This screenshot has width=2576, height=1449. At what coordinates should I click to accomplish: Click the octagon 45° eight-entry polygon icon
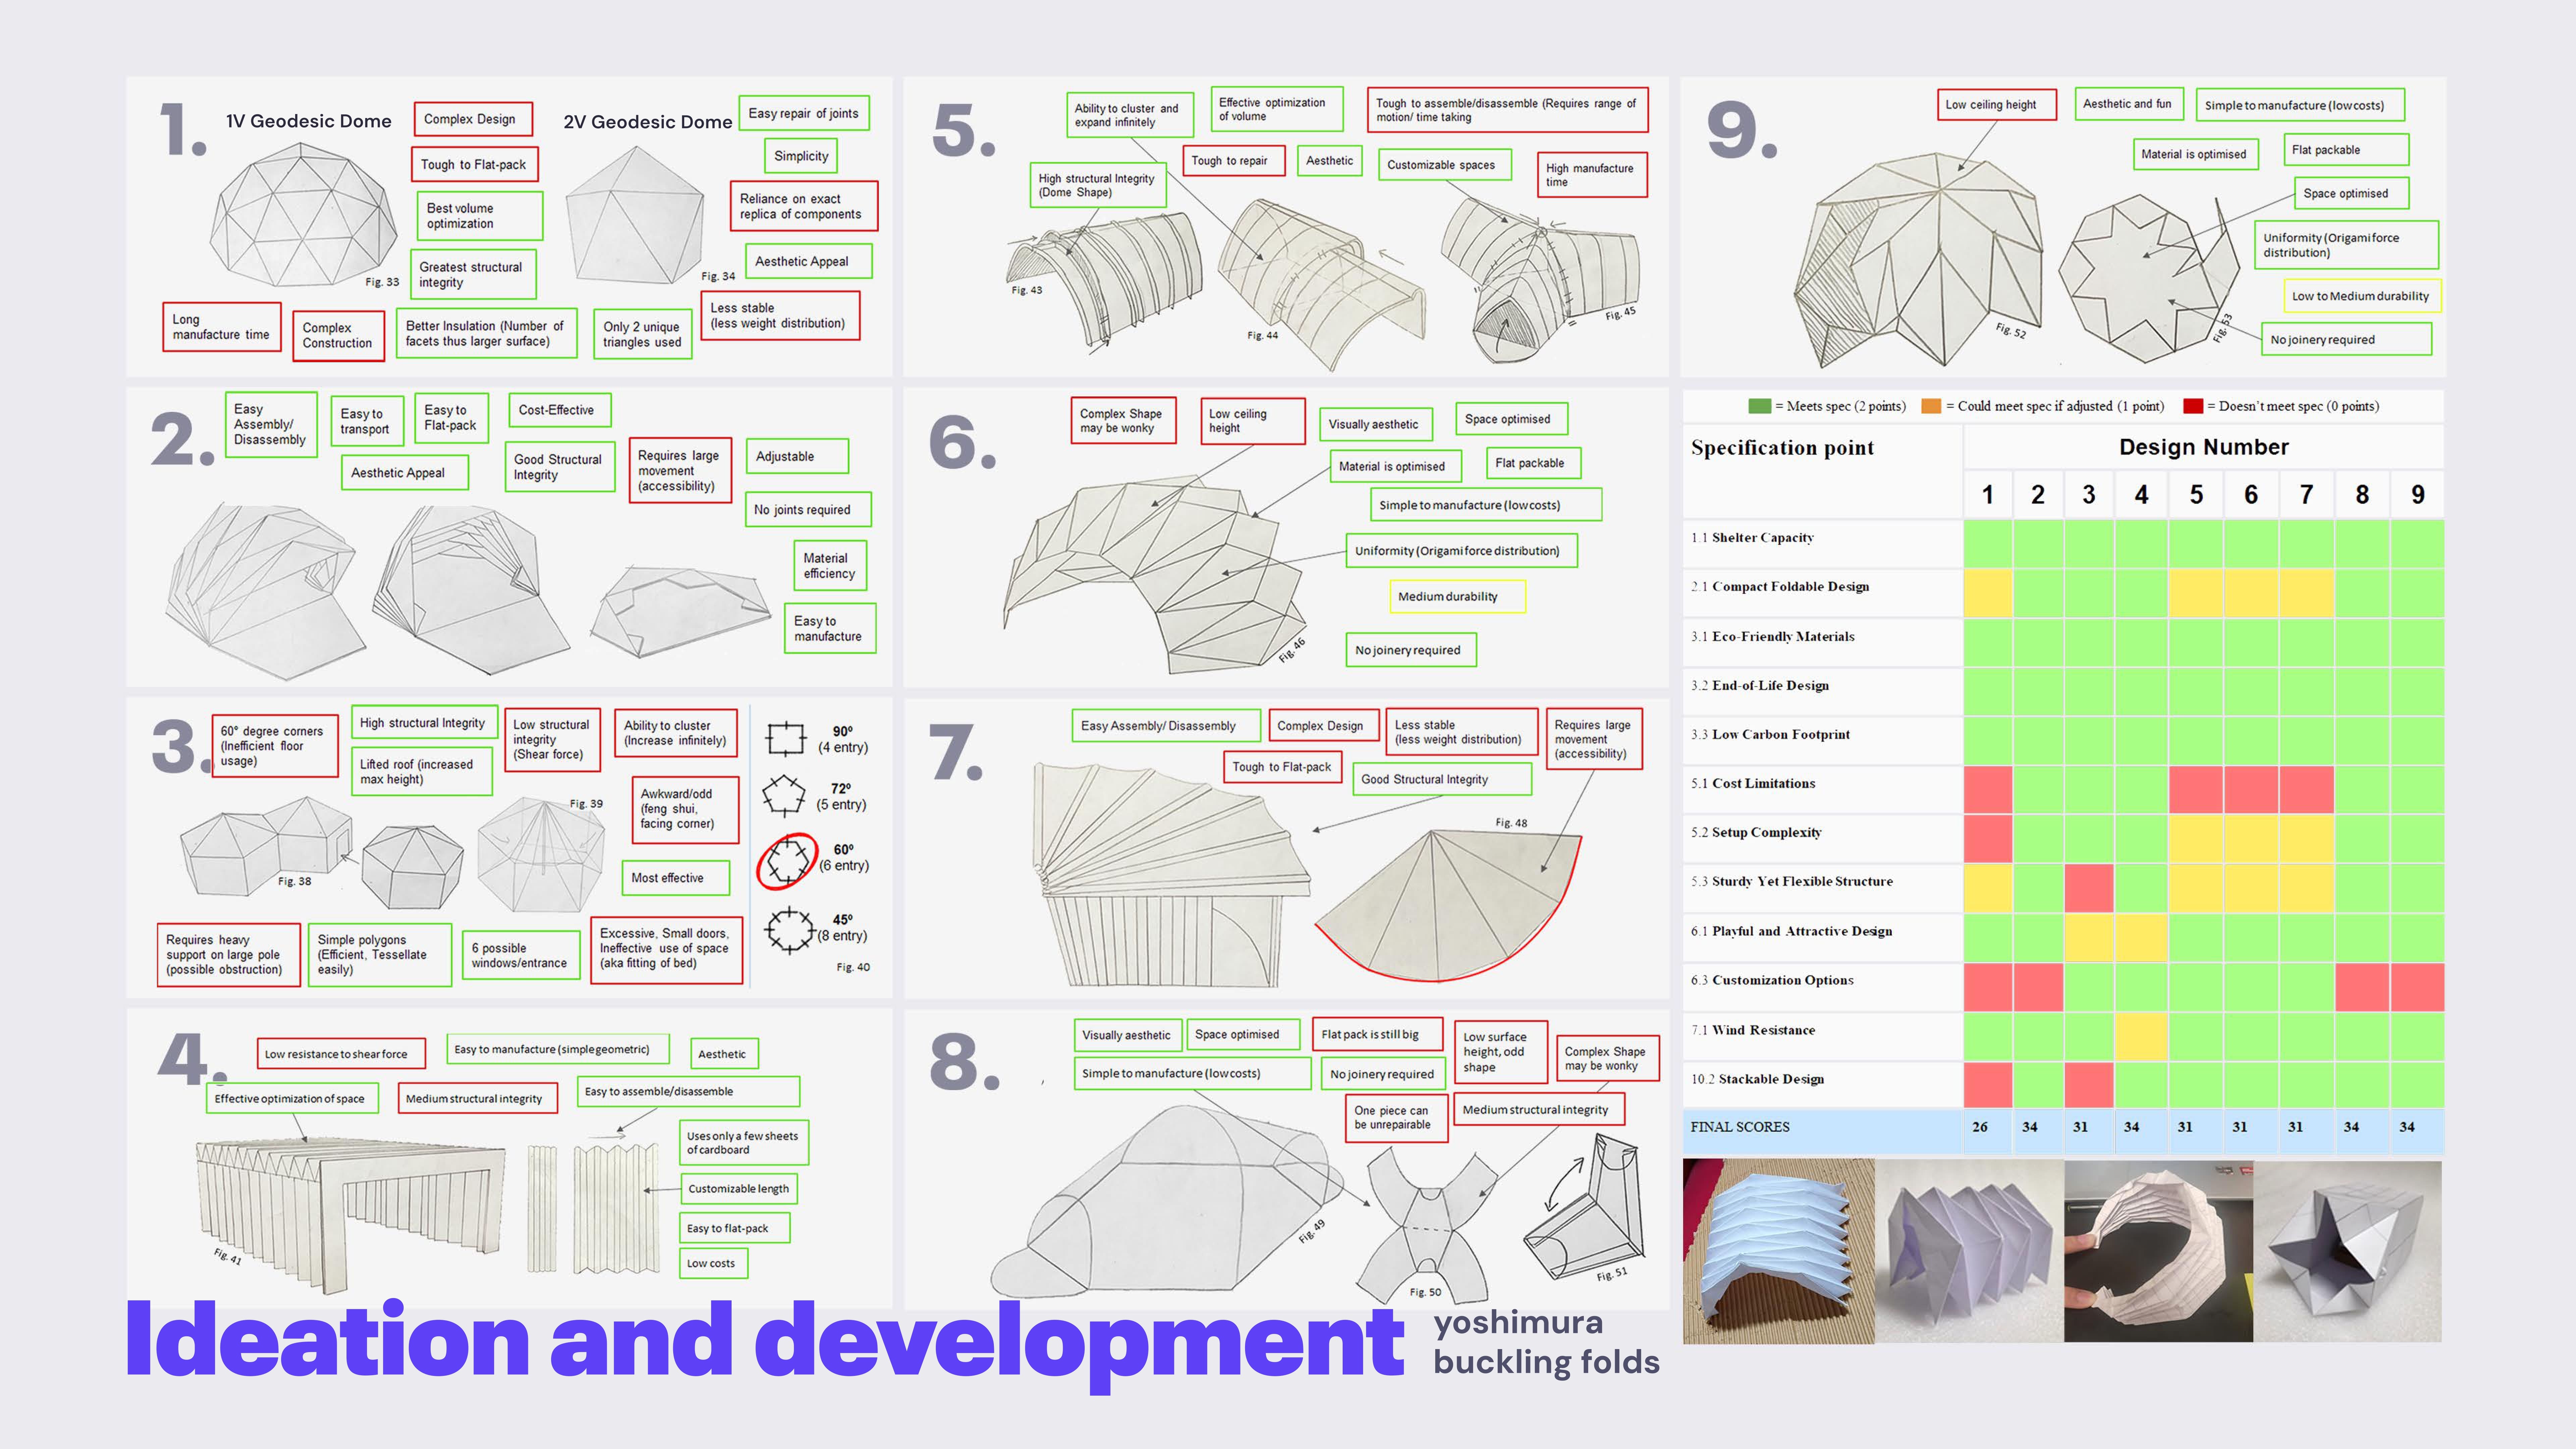tap(790, 930)
